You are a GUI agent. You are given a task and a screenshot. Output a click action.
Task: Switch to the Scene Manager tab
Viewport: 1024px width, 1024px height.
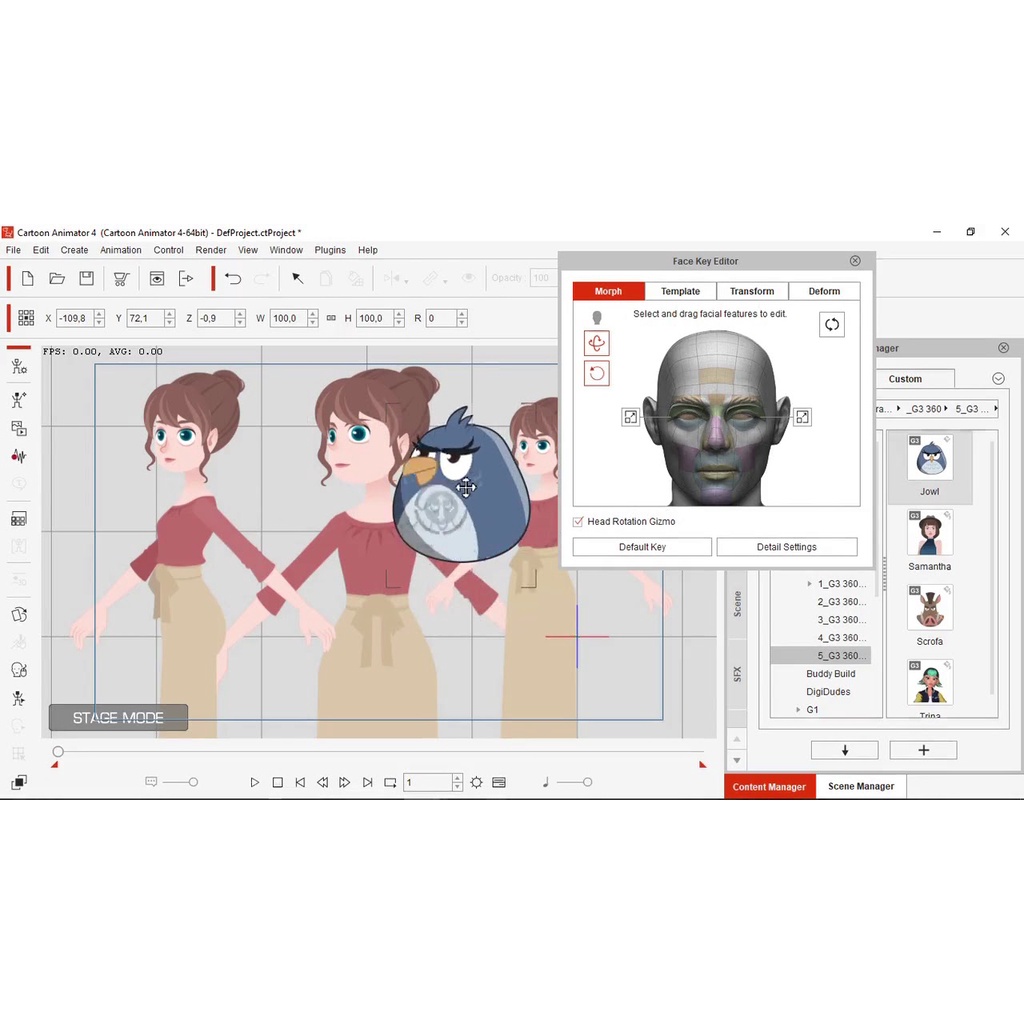861,786
